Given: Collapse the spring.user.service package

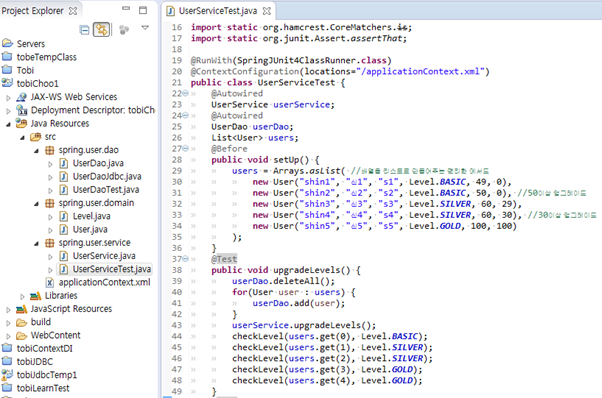Looking at the screenshot, I should (36, 243).
